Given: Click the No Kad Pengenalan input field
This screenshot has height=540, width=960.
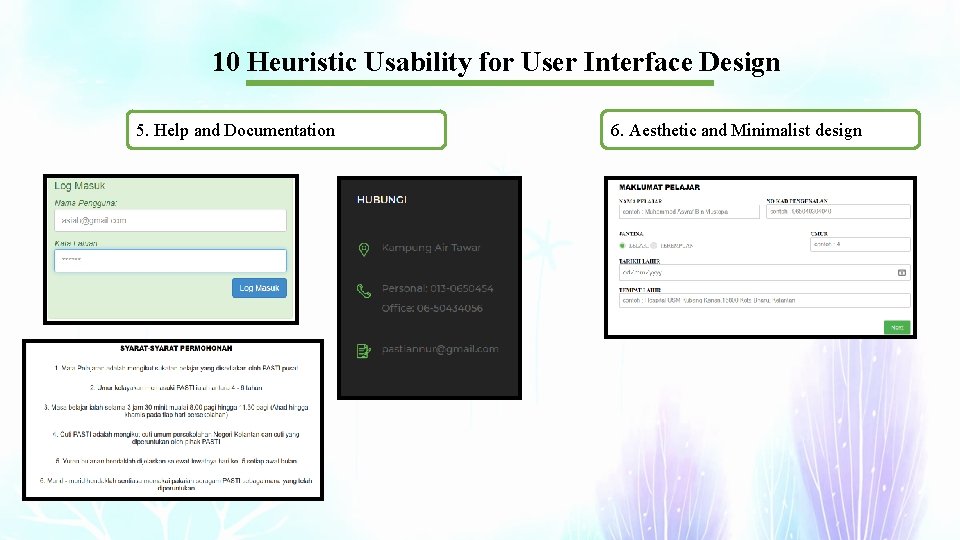Looking at the screenshot, I should pyautogui.click(x=838, y=211).
